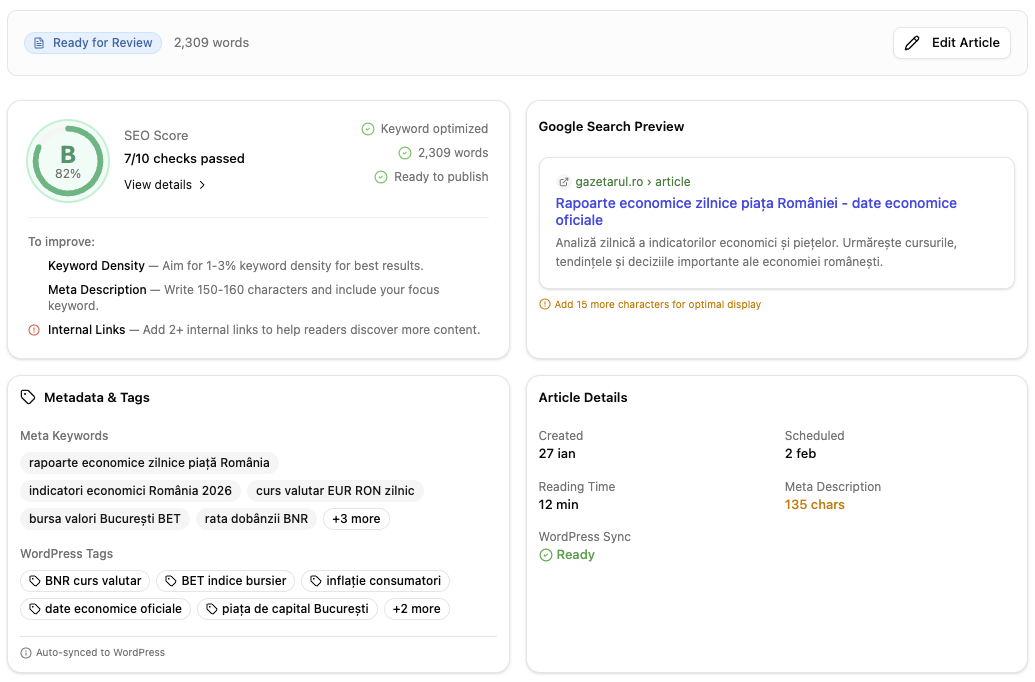1035x682 pixels.
Task: Expand the +2 more WordPress tags
Action: [x=417, y=608]
